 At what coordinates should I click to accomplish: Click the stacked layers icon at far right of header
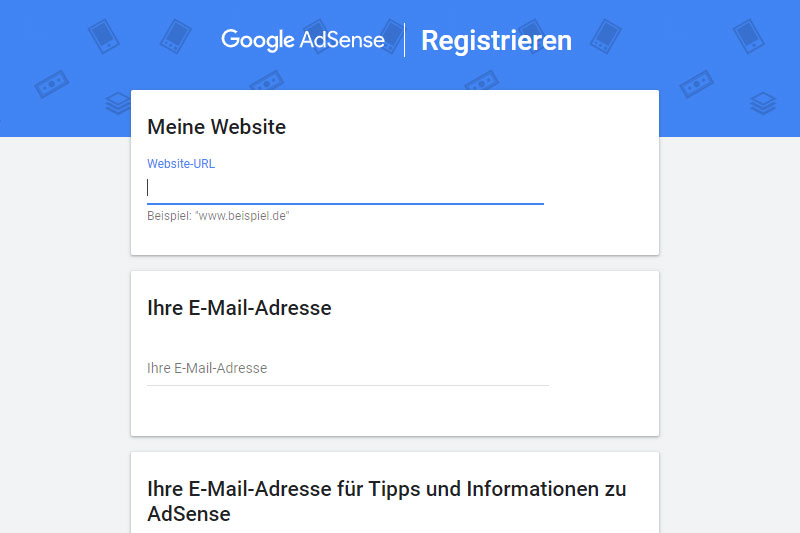coord(763,102)
